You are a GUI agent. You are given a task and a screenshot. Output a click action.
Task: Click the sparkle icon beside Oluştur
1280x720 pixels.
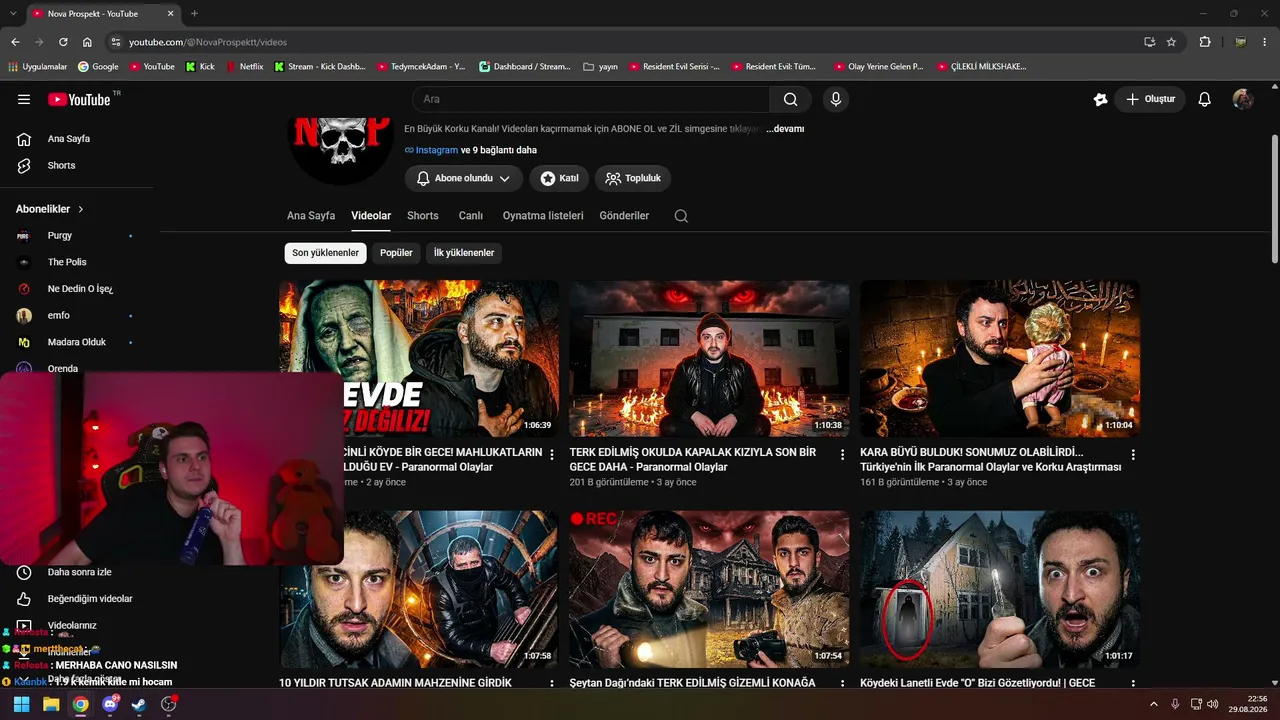point(1101,99)
